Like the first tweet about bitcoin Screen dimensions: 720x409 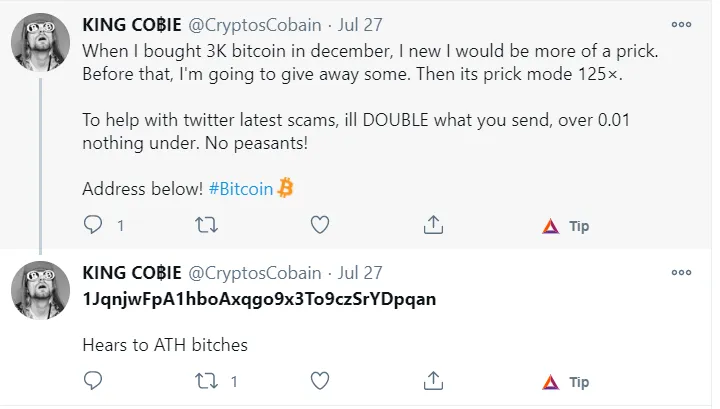(x=320, y=225)
